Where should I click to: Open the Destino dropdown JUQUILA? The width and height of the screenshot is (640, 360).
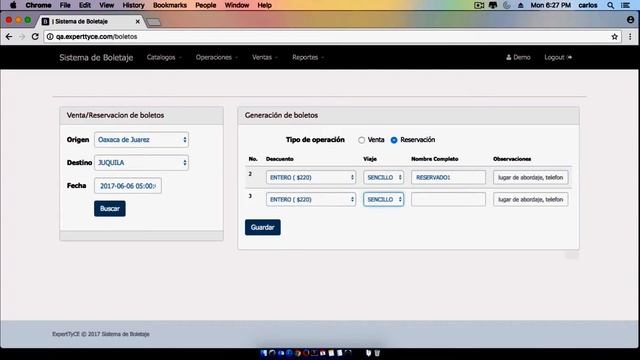[x=141, y=162]
